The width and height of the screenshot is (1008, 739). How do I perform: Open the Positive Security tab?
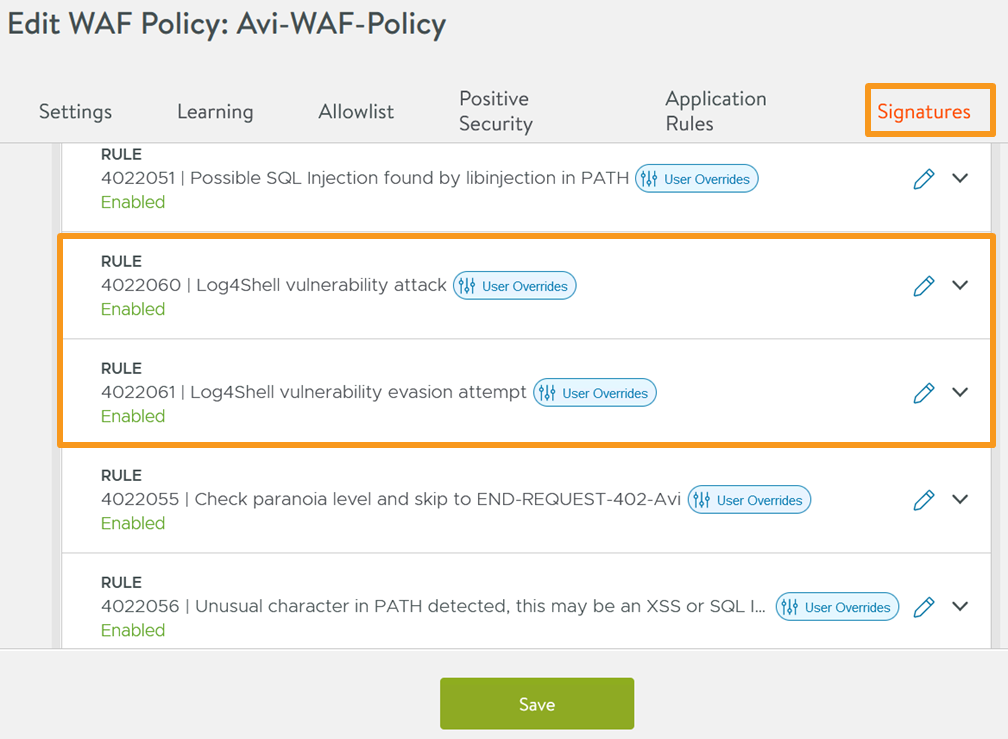pyautogui.click(x=496, y=111)
